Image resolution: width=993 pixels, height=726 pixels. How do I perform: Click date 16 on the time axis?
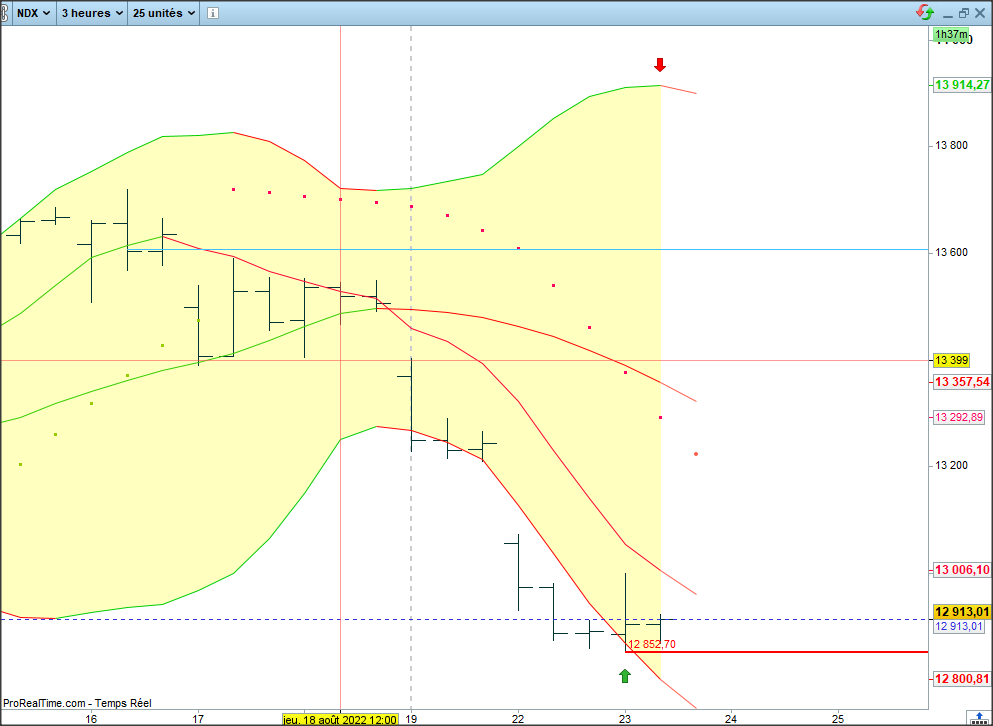point(91,719)
